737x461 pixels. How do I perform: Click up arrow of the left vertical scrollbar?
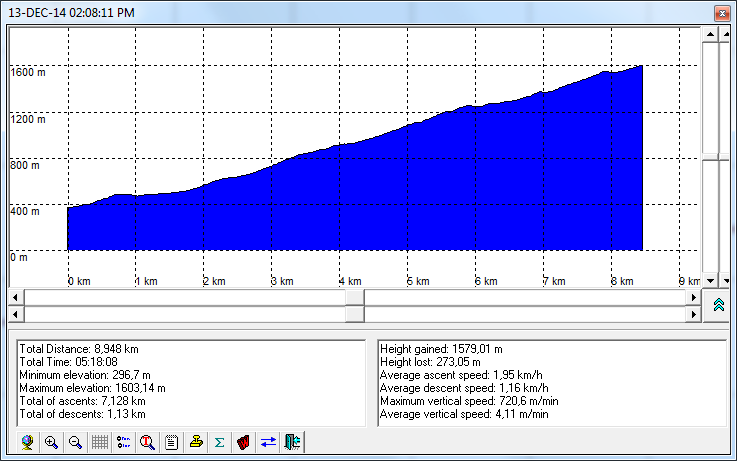pyautogui.click(x=710, y=35)
